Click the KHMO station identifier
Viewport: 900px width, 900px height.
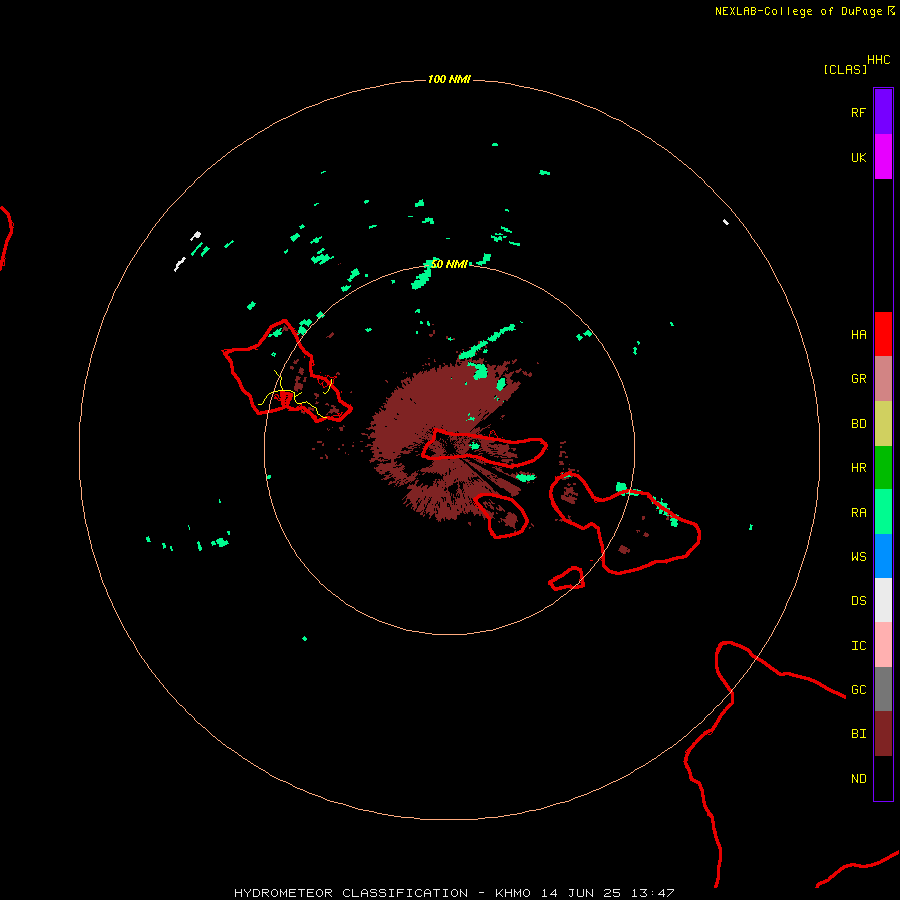click(x=513, y=893)
